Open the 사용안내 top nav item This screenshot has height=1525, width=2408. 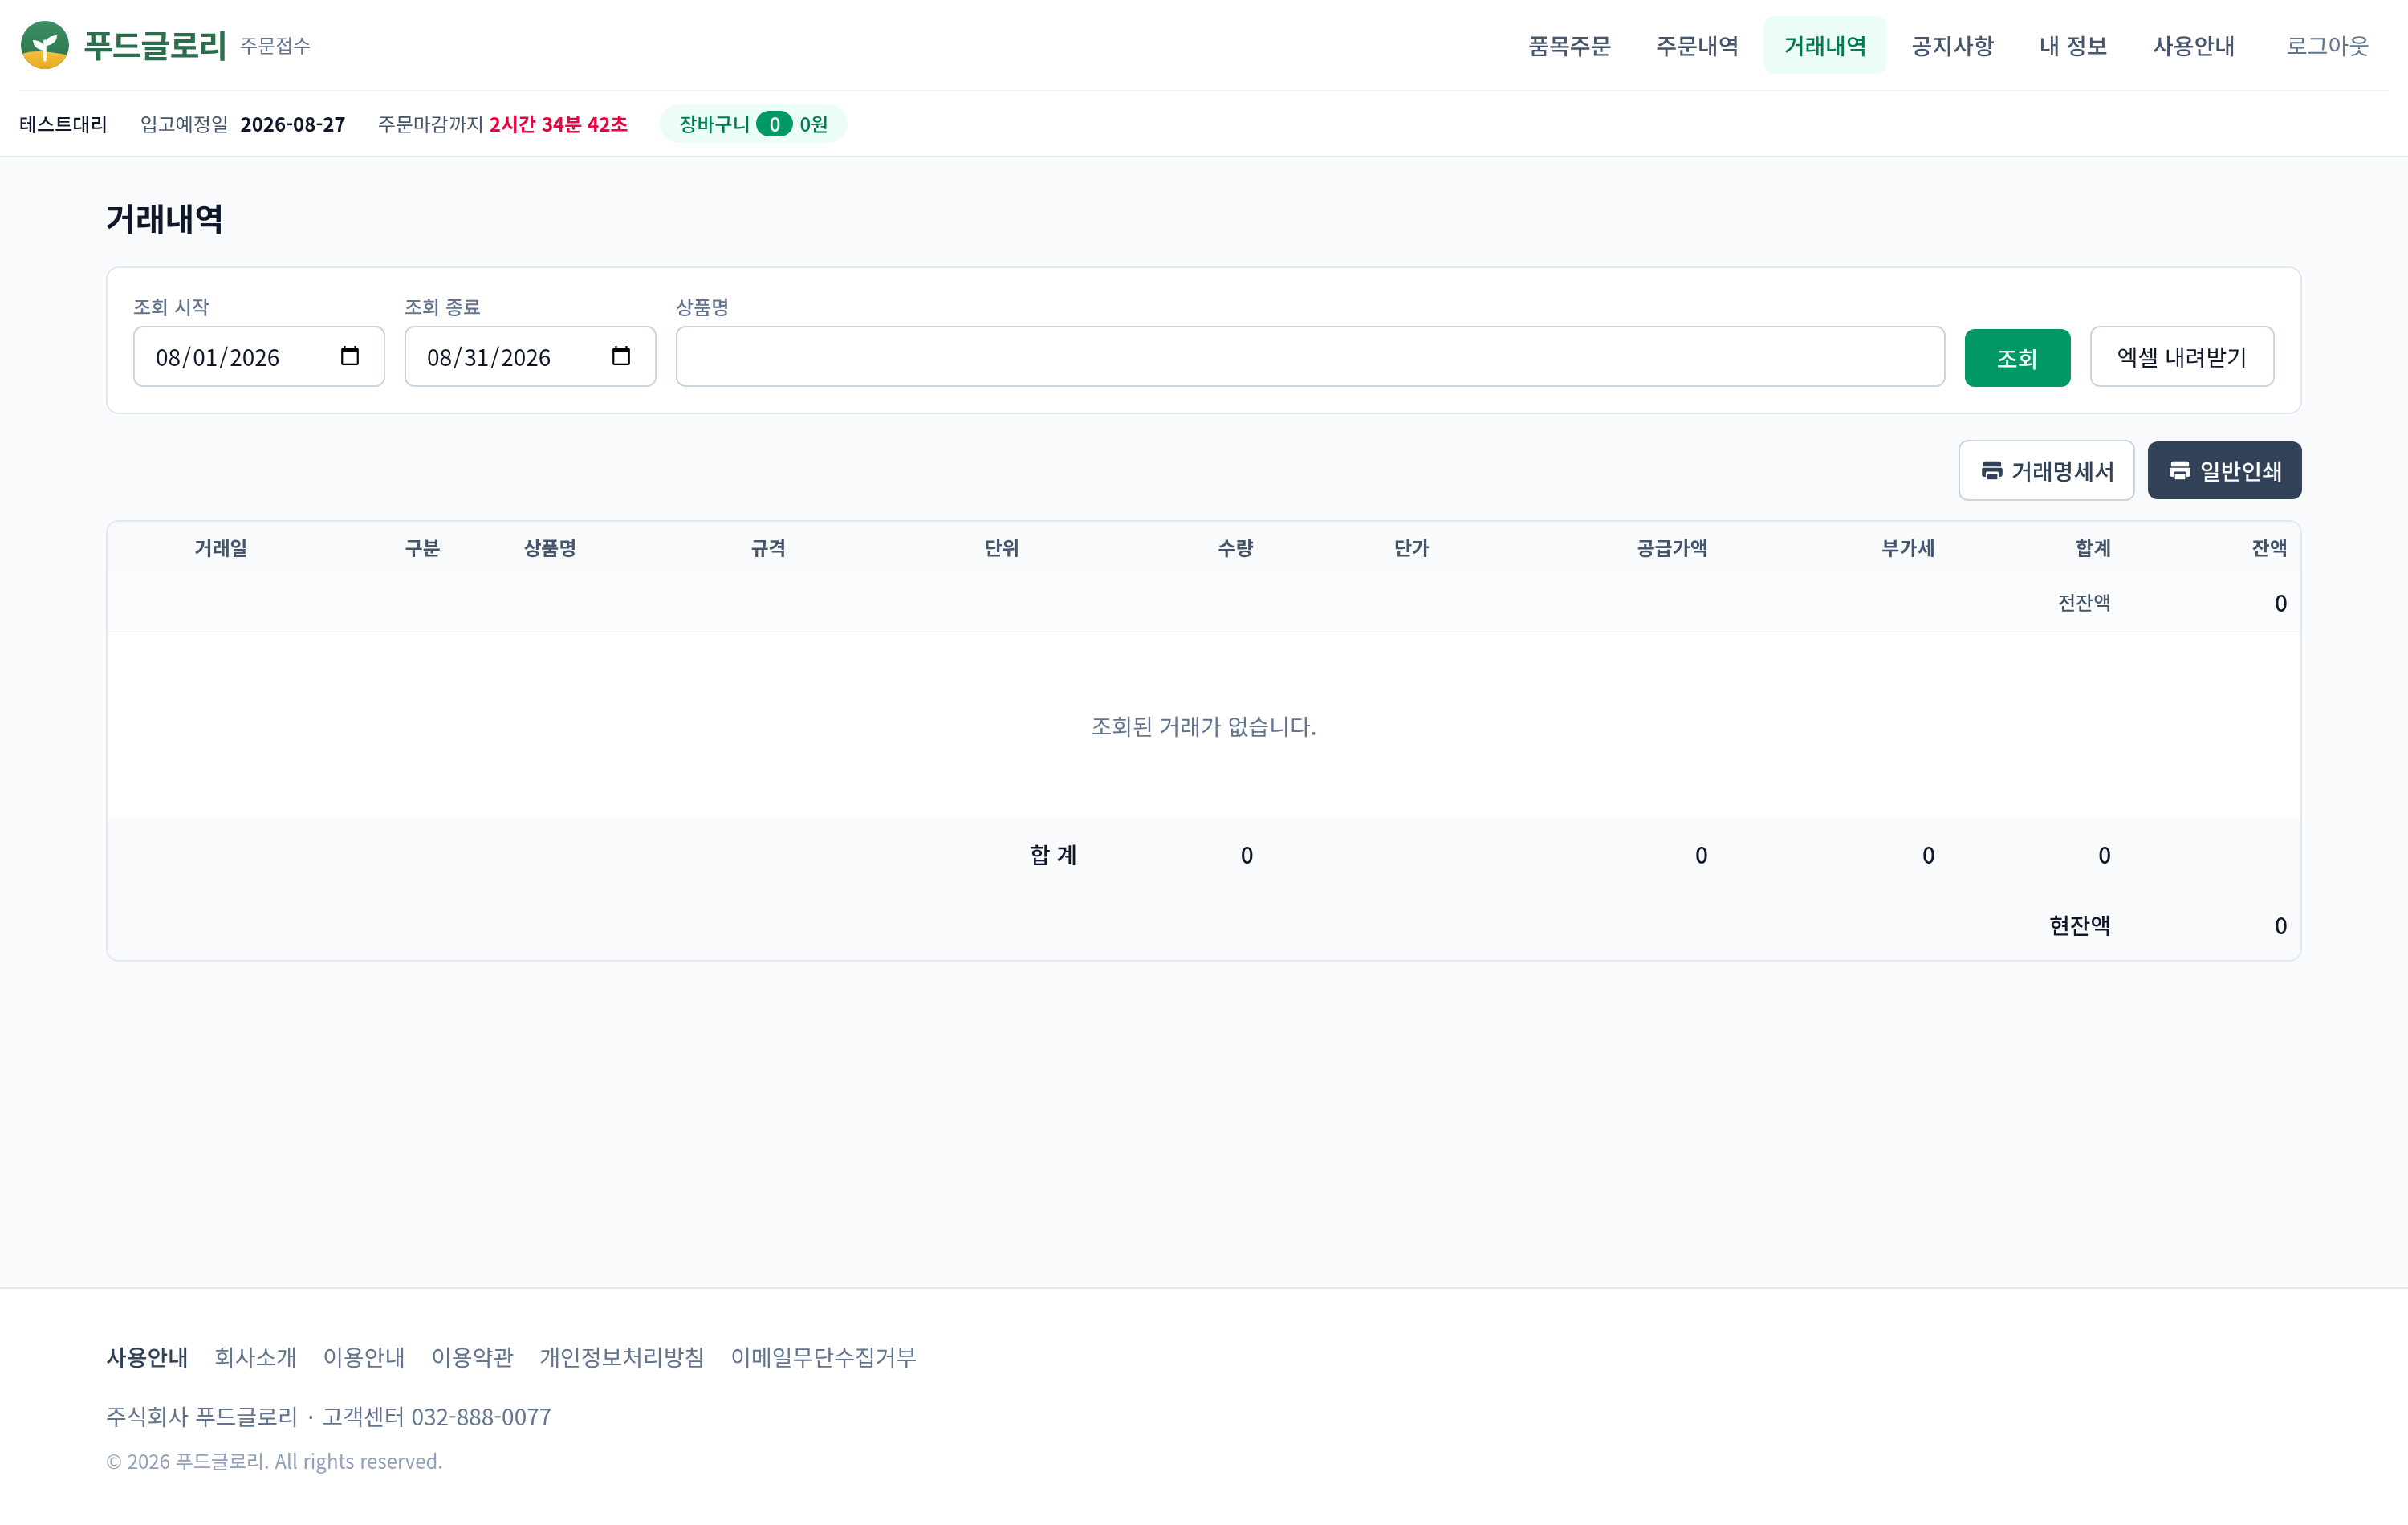tap(2193, 45)
